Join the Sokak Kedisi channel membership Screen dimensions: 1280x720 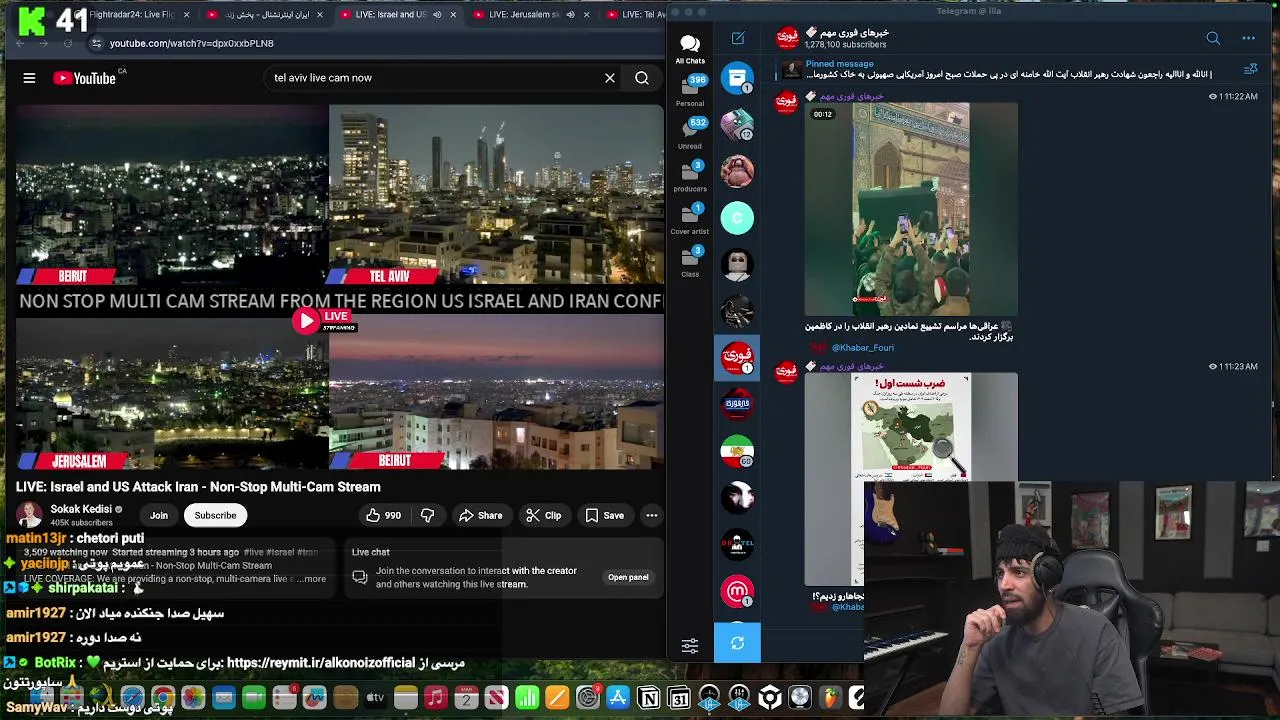(x=159, y=515)
